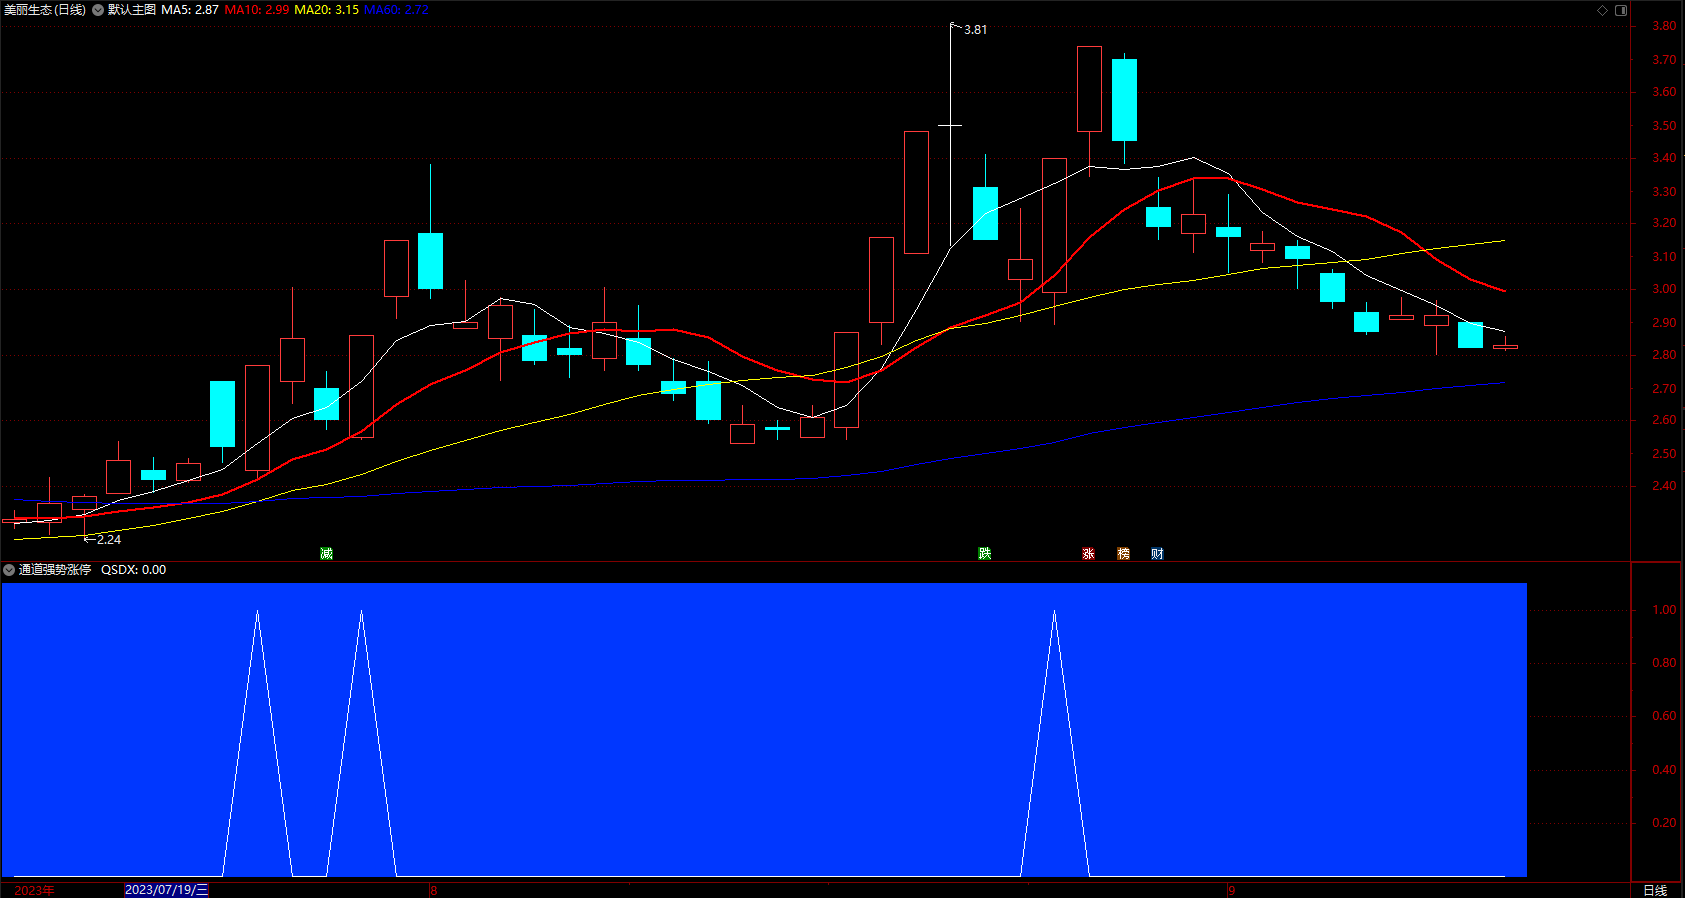Viewport: 1685px width, 898px height.
Task: Click the 0.20 sub-indicator axis label
Action: click(x=1664, y=823)
